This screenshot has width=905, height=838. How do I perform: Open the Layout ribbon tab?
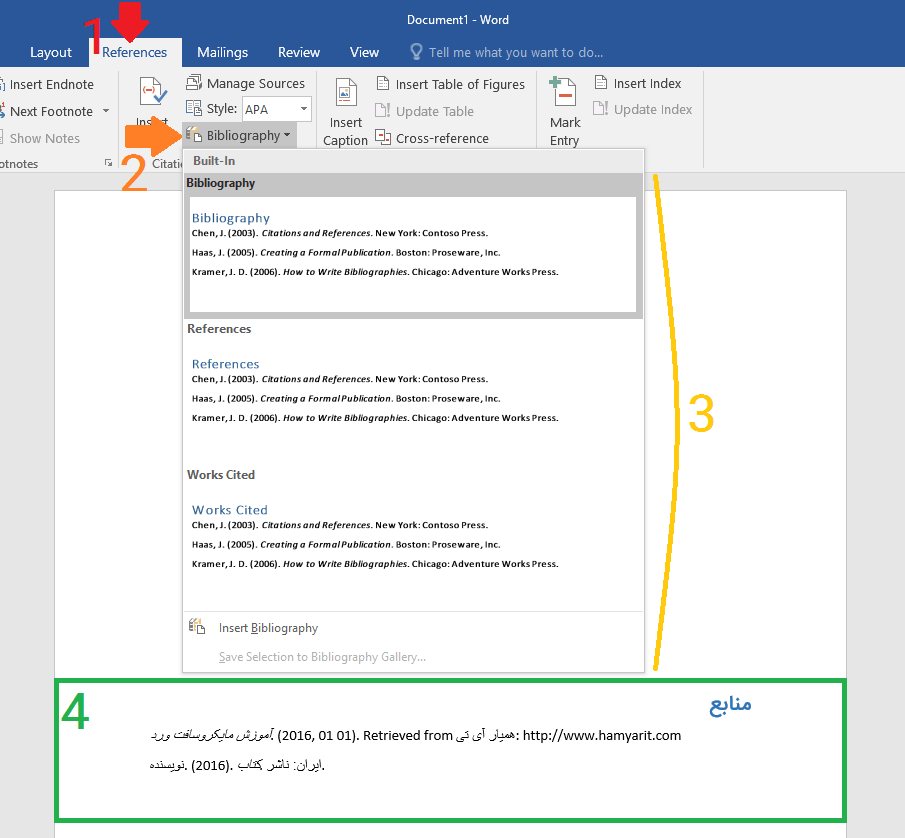pos(51,53)
